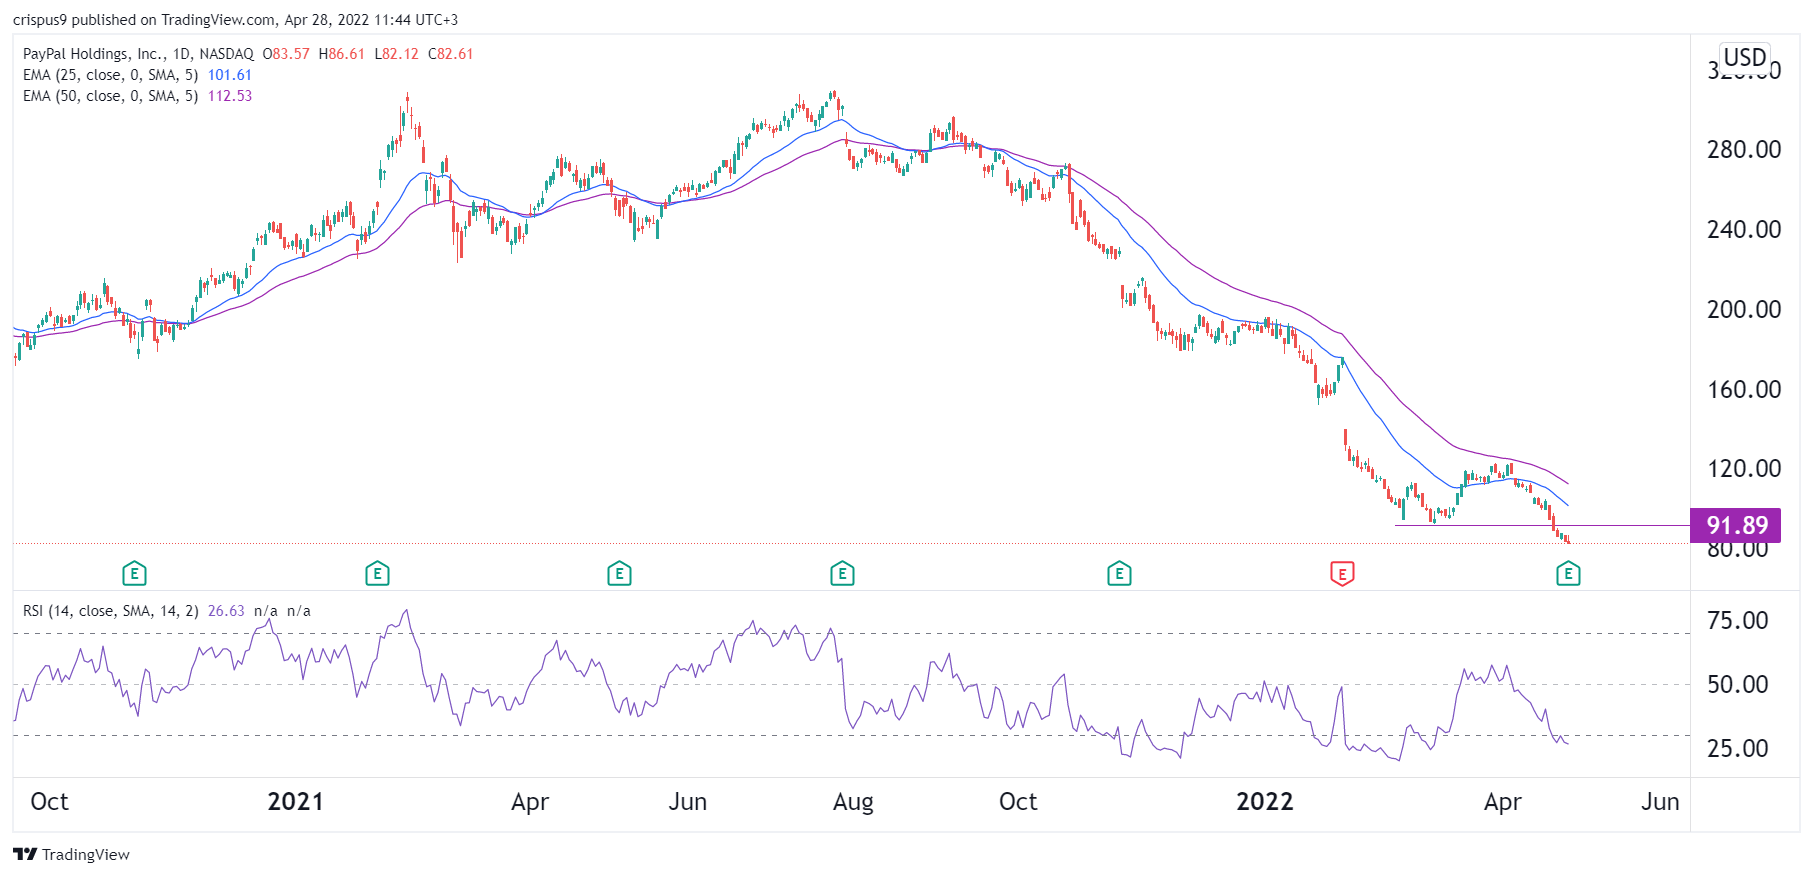This screenshot has width=1813, height=876.
Task: Click the Oct label left of 2022
Action: pyautogui.click(x=1018, y=802)
